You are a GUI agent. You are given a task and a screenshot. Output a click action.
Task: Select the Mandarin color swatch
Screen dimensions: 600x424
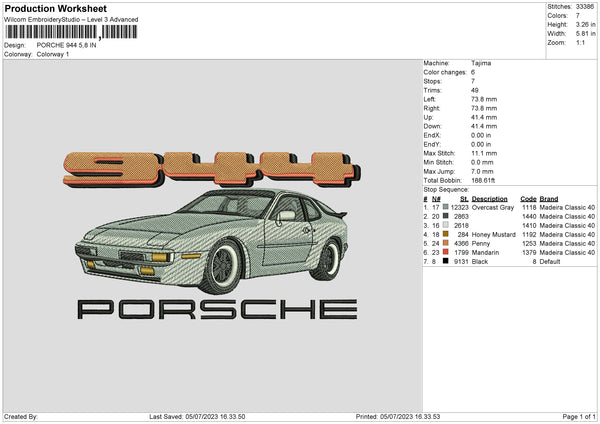(444, 252)
